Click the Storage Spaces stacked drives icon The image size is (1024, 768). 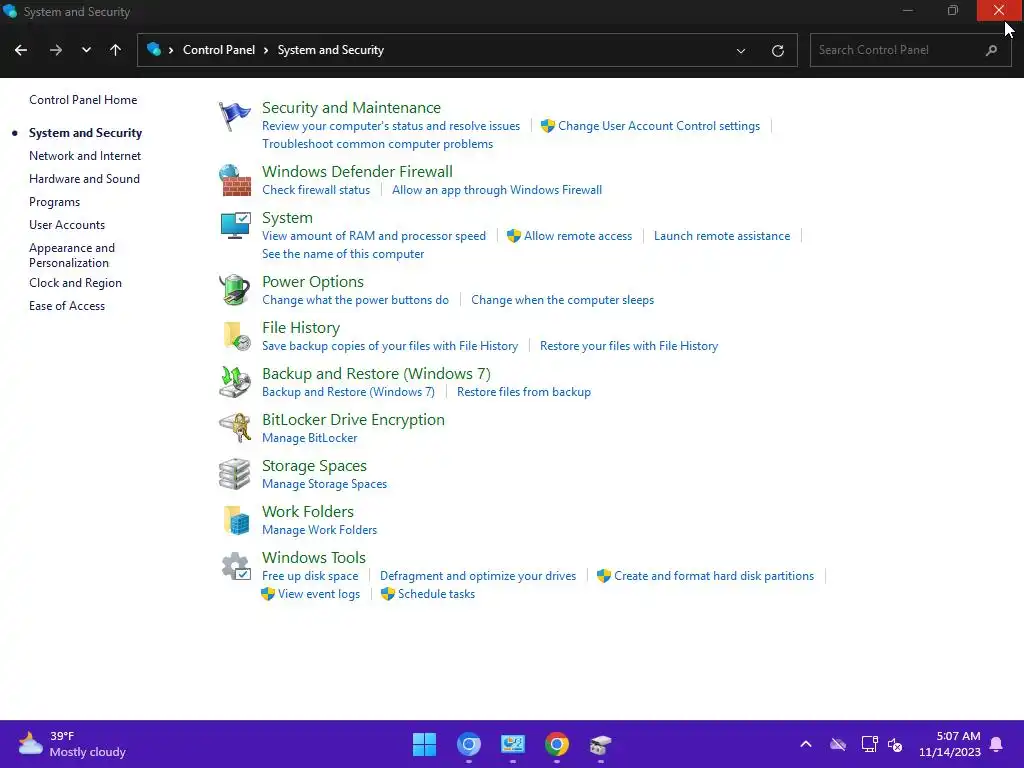[235, 474]
